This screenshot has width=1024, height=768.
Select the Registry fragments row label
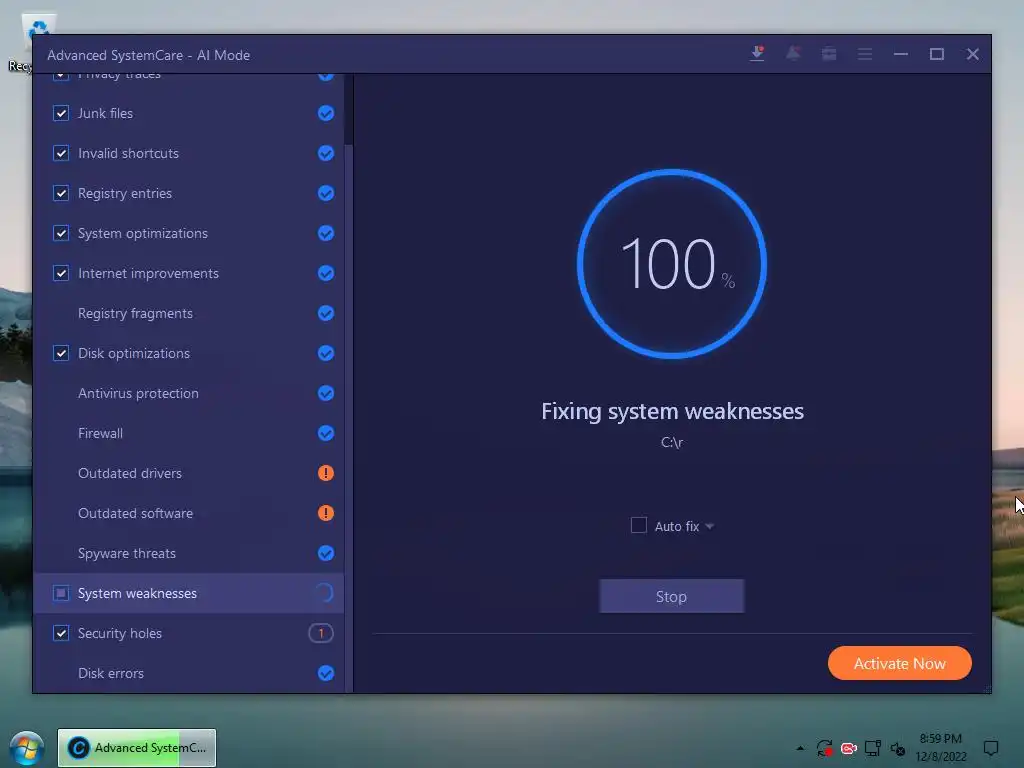(135, 313)
